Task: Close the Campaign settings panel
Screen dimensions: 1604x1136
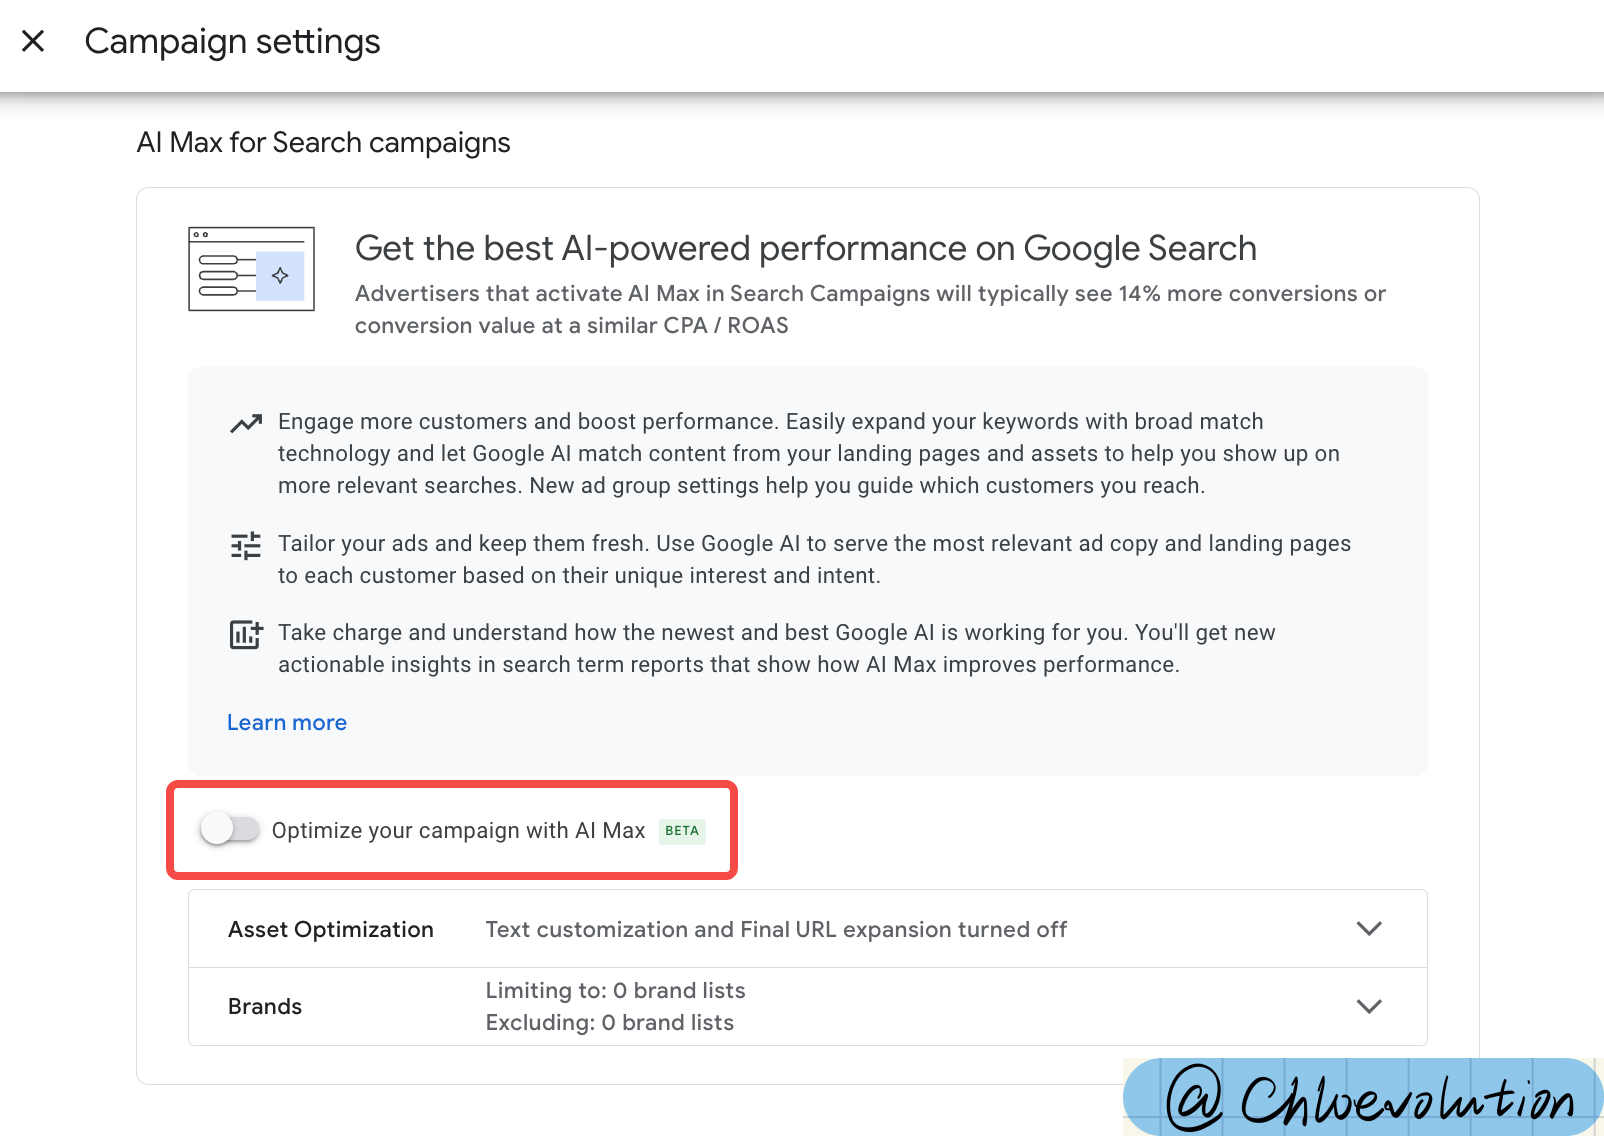Action: click(33, 41)
